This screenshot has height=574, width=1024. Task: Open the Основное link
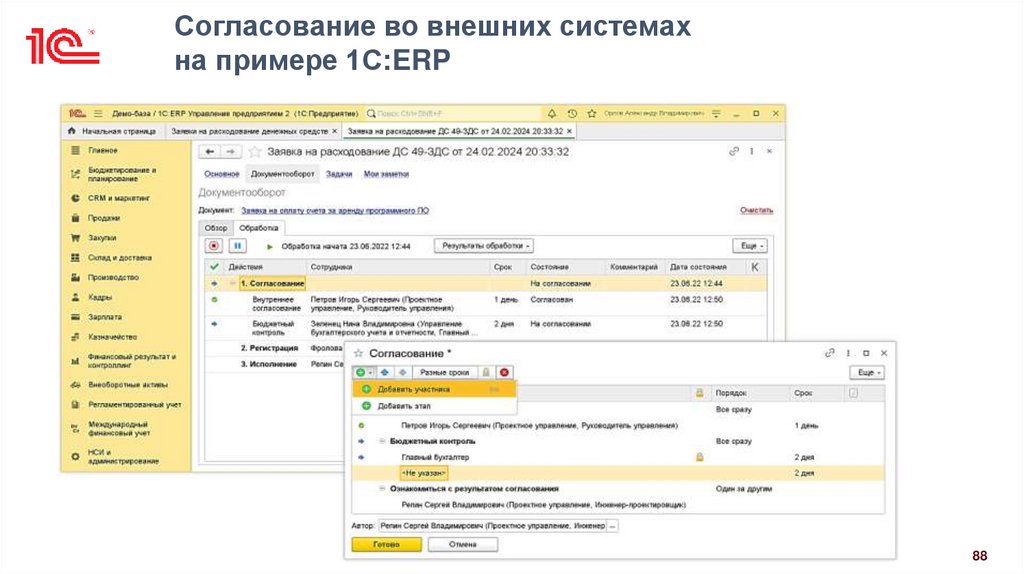click(x=221, y=174)
